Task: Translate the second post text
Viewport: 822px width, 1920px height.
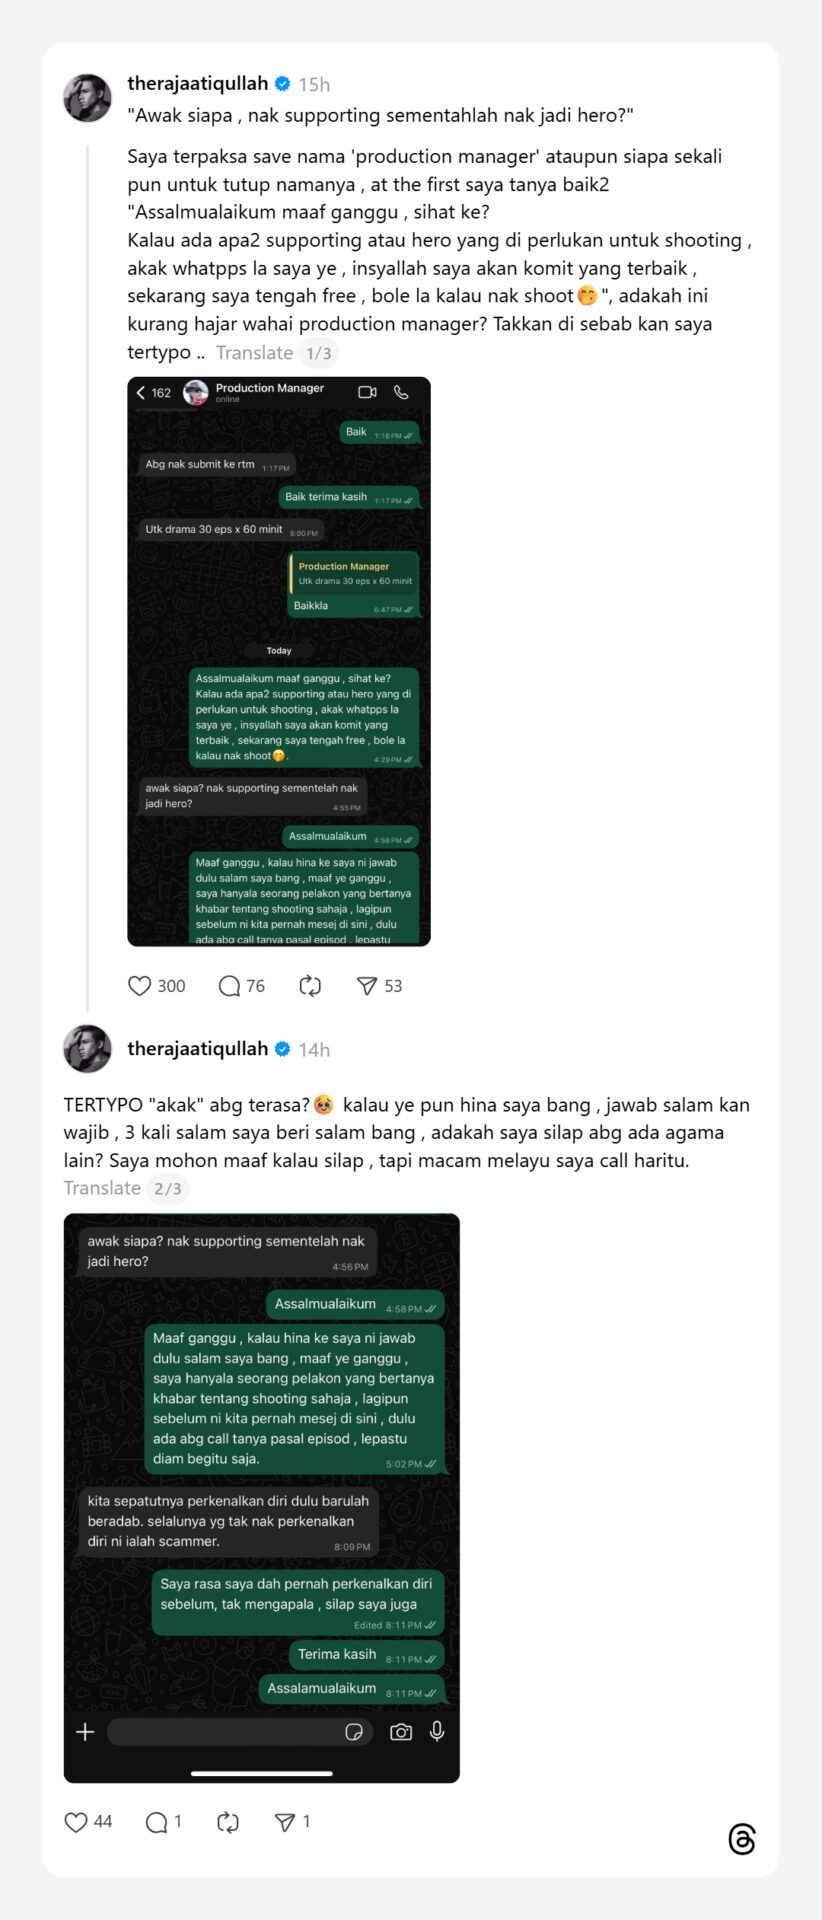Action: pyautogui.click(x=102, y=1188)
